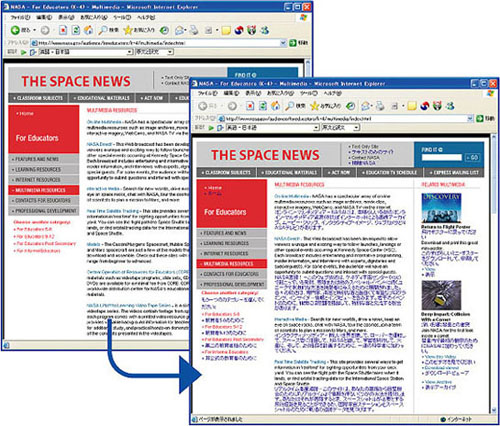Click the Find It search input field

442,157
